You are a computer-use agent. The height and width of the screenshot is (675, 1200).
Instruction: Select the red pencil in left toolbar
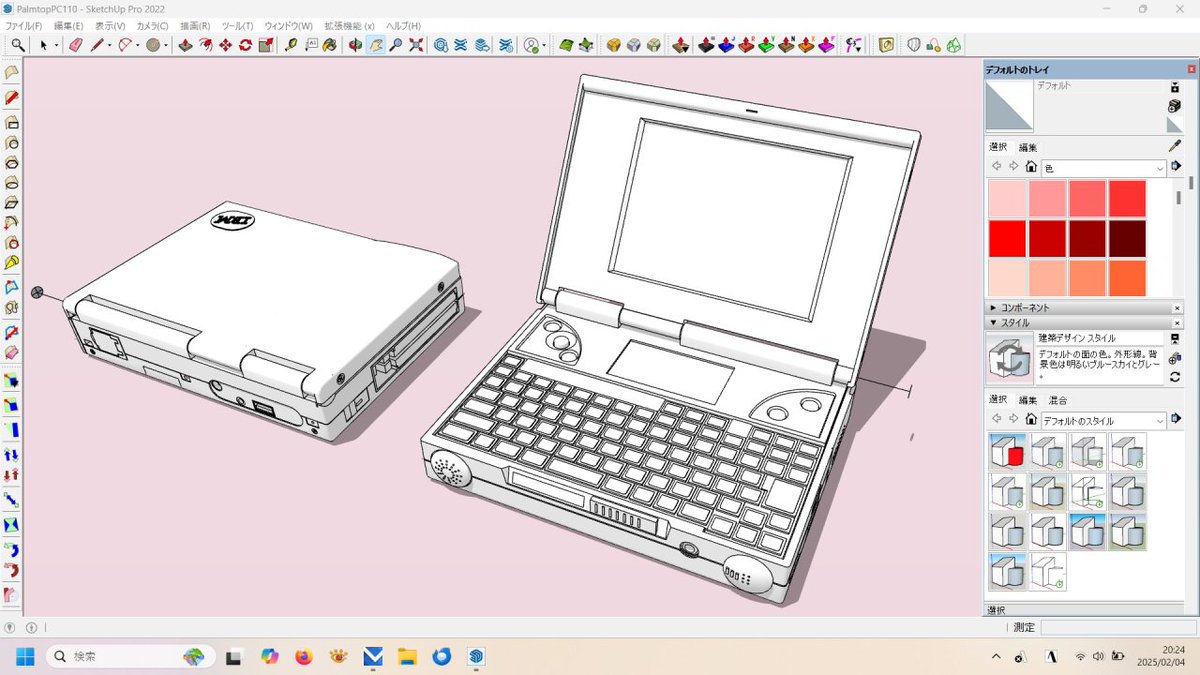[x=12, y=98]
